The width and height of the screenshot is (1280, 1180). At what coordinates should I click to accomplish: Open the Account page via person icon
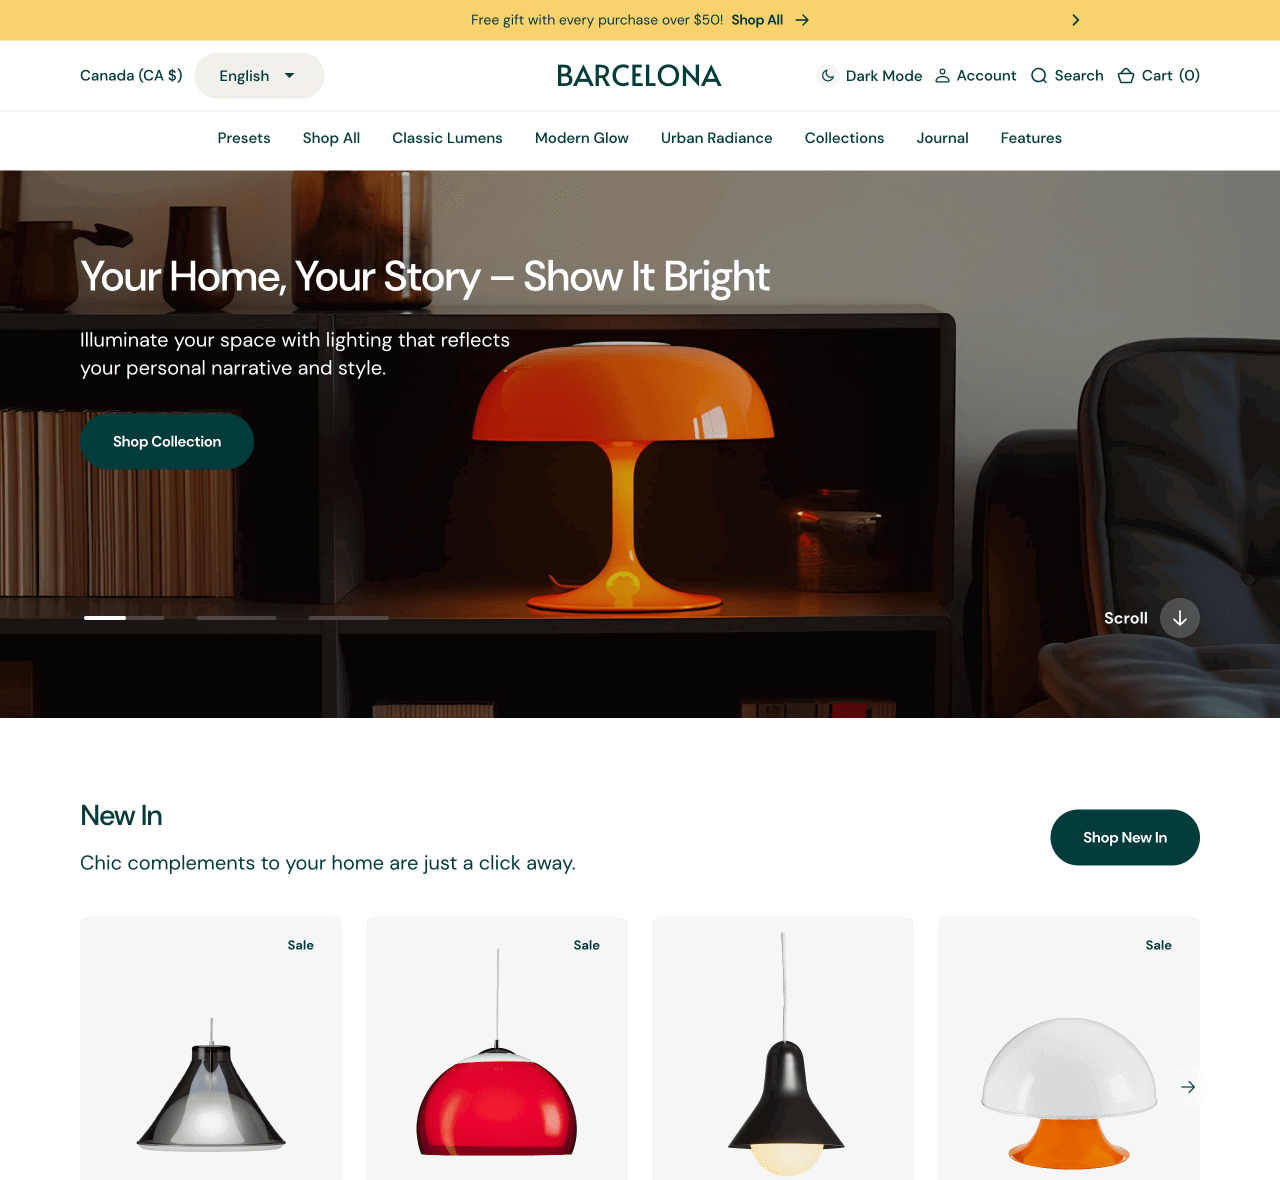(942, 76)
